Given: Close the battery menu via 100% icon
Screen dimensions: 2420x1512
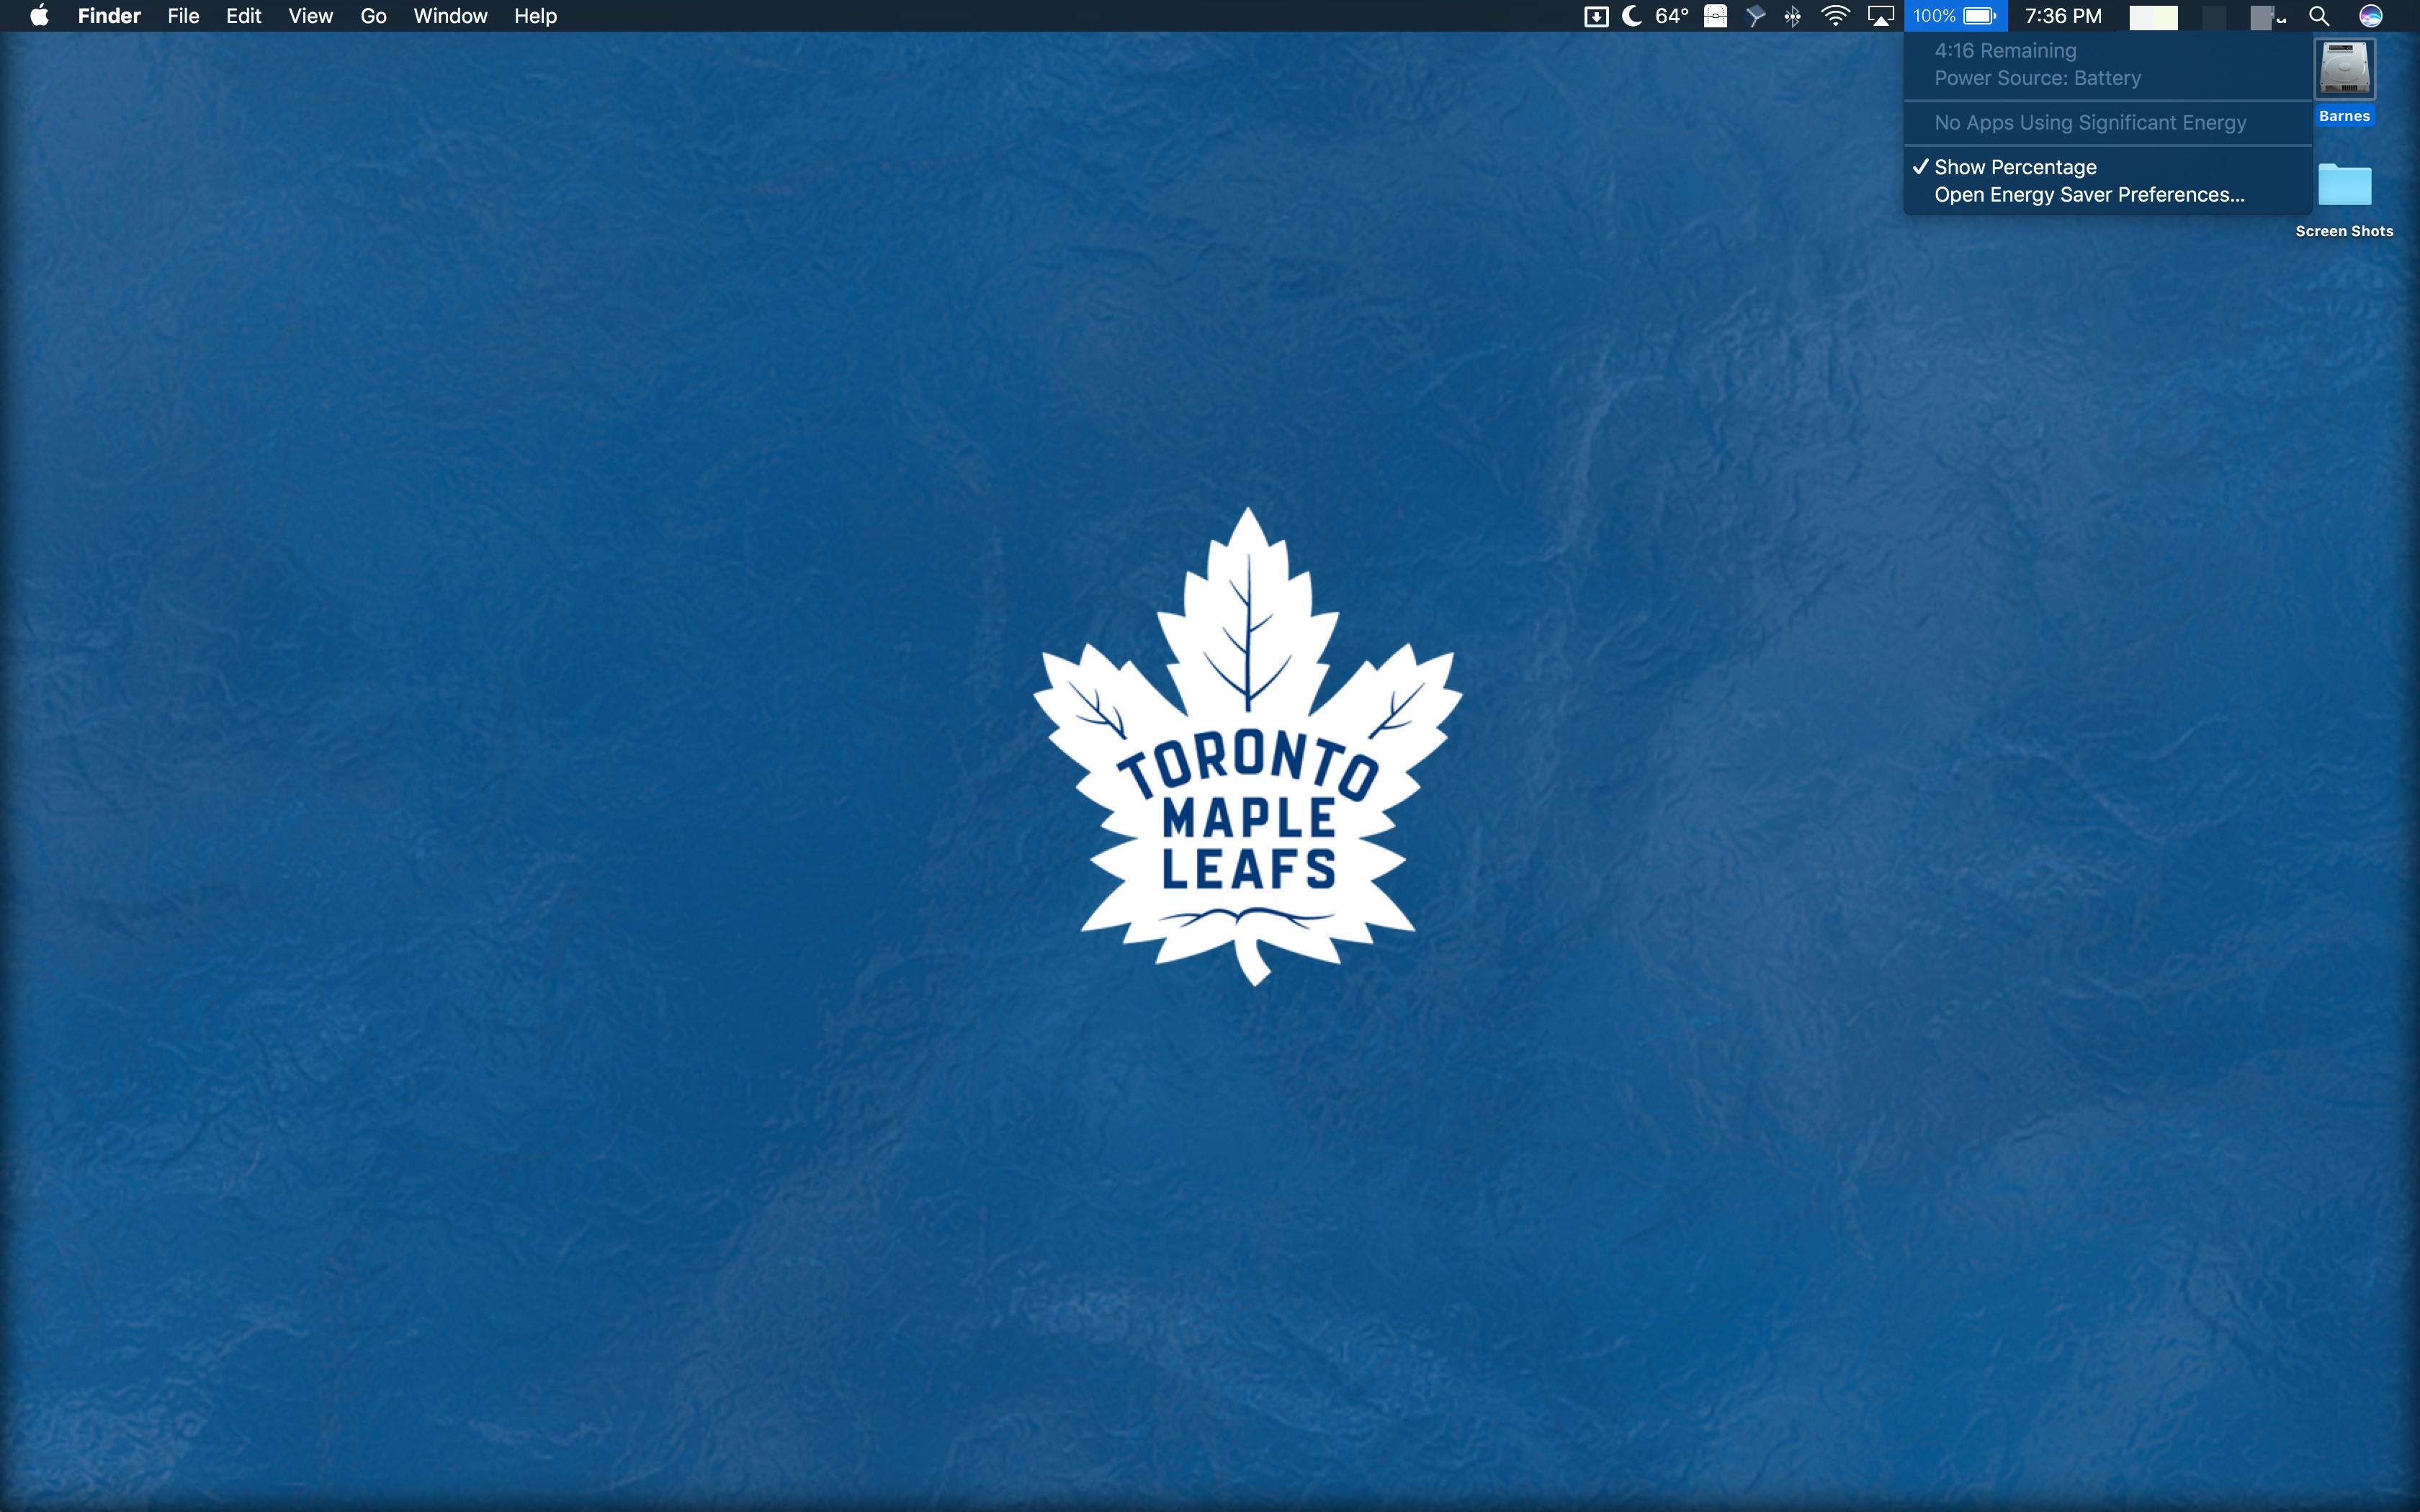Looking at the screenshot, I should coord(1955,16).
